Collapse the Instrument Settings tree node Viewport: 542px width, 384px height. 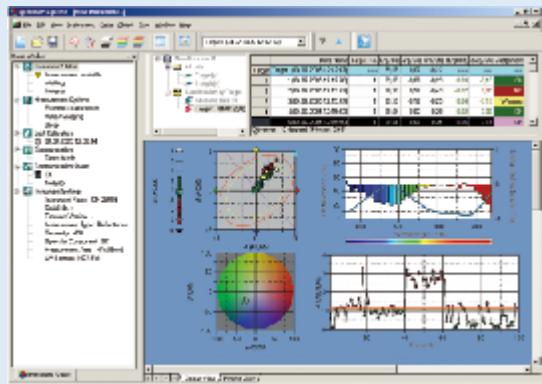point(17,191)
